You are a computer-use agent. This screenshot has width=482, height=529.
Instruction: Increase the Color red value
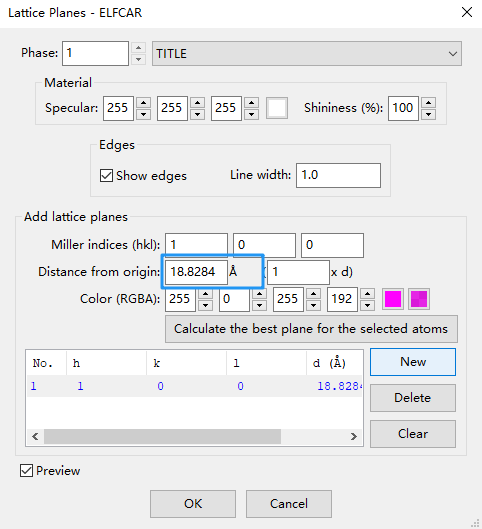[205, 294]
